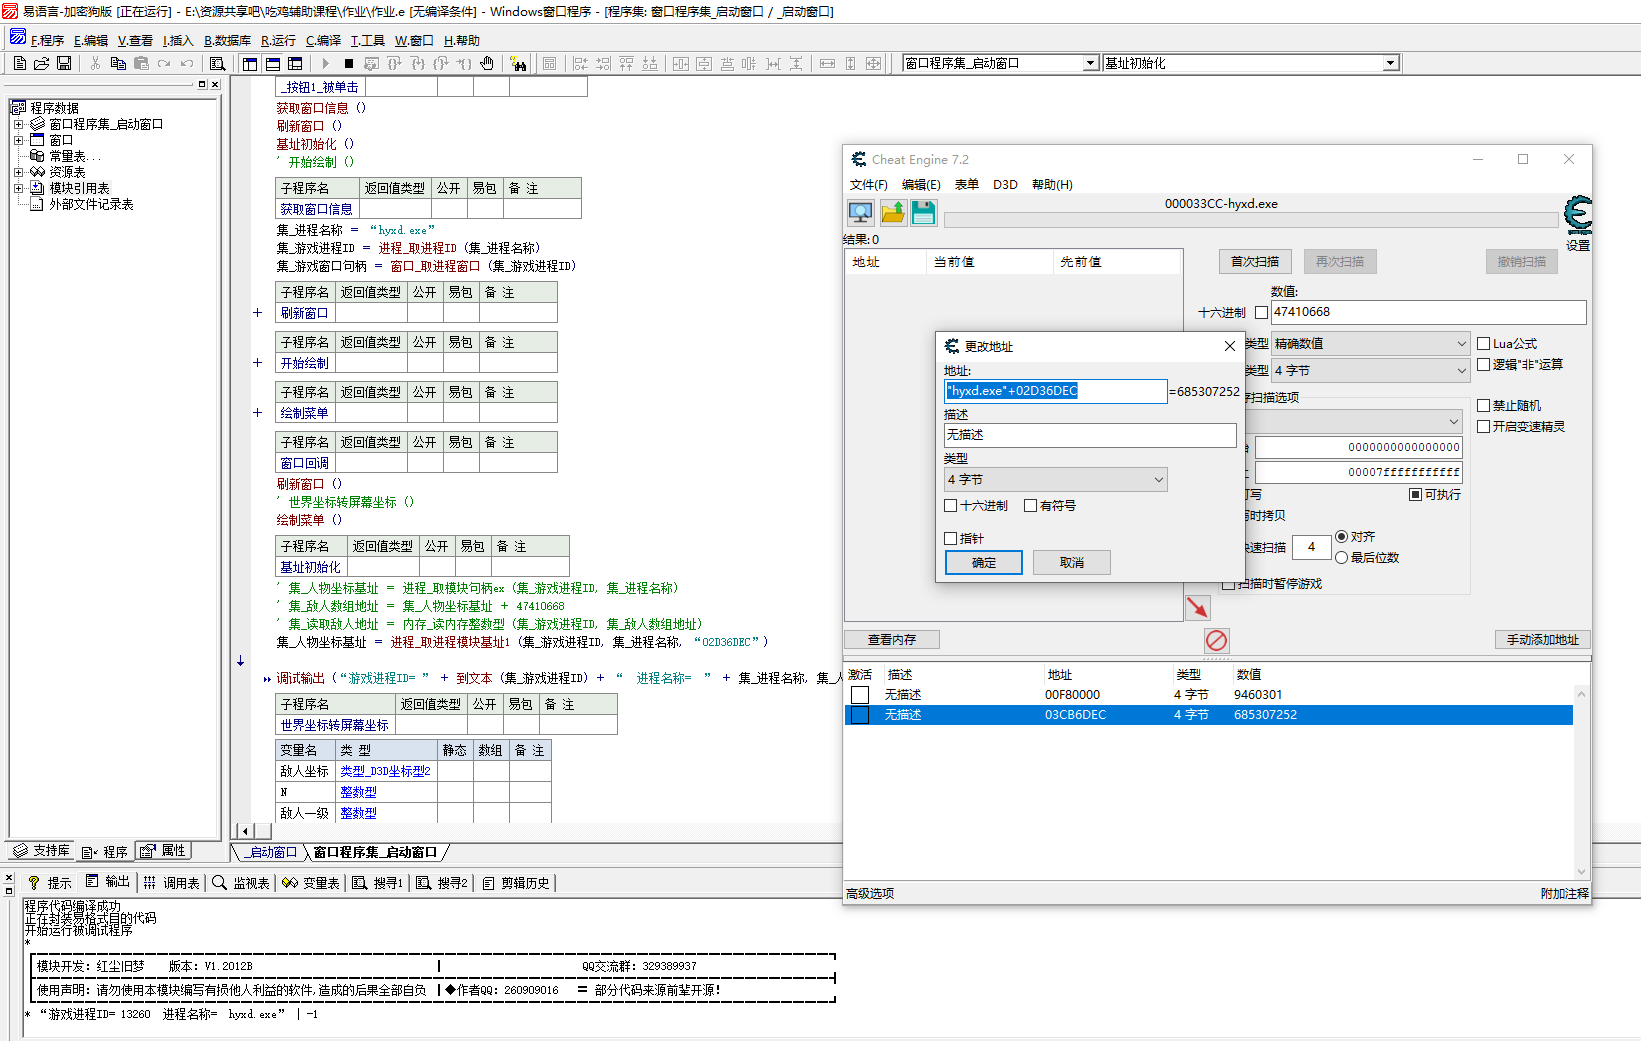This screenshot has height=1041, width=1641.
Task: Click the E-language app icon in menu bar
Action: [18, 38]
